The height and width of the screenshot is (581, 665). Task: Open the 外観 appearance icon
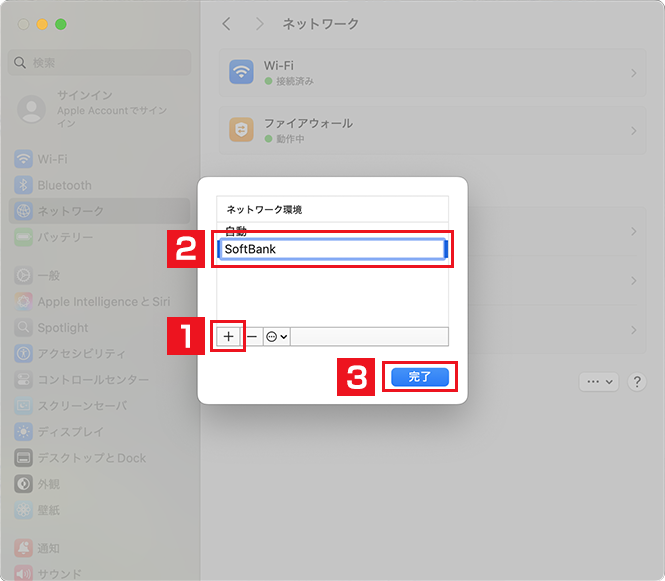coord(23,484)
